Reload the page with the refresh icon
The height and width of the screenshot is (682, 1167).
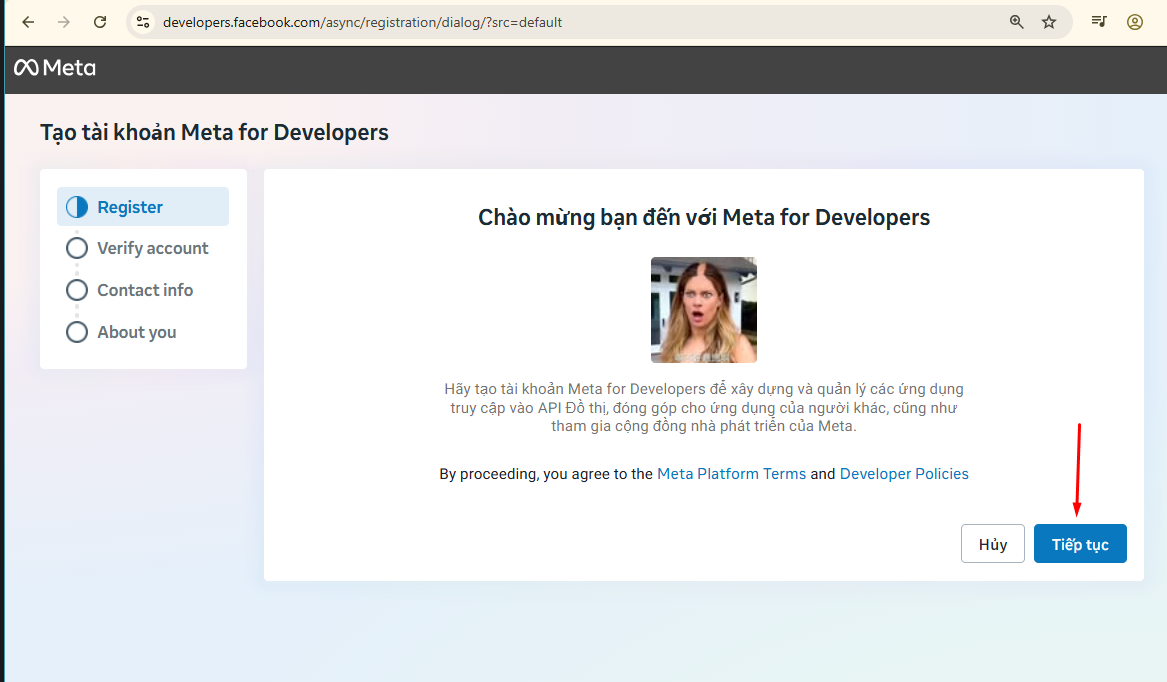point(100,22)
